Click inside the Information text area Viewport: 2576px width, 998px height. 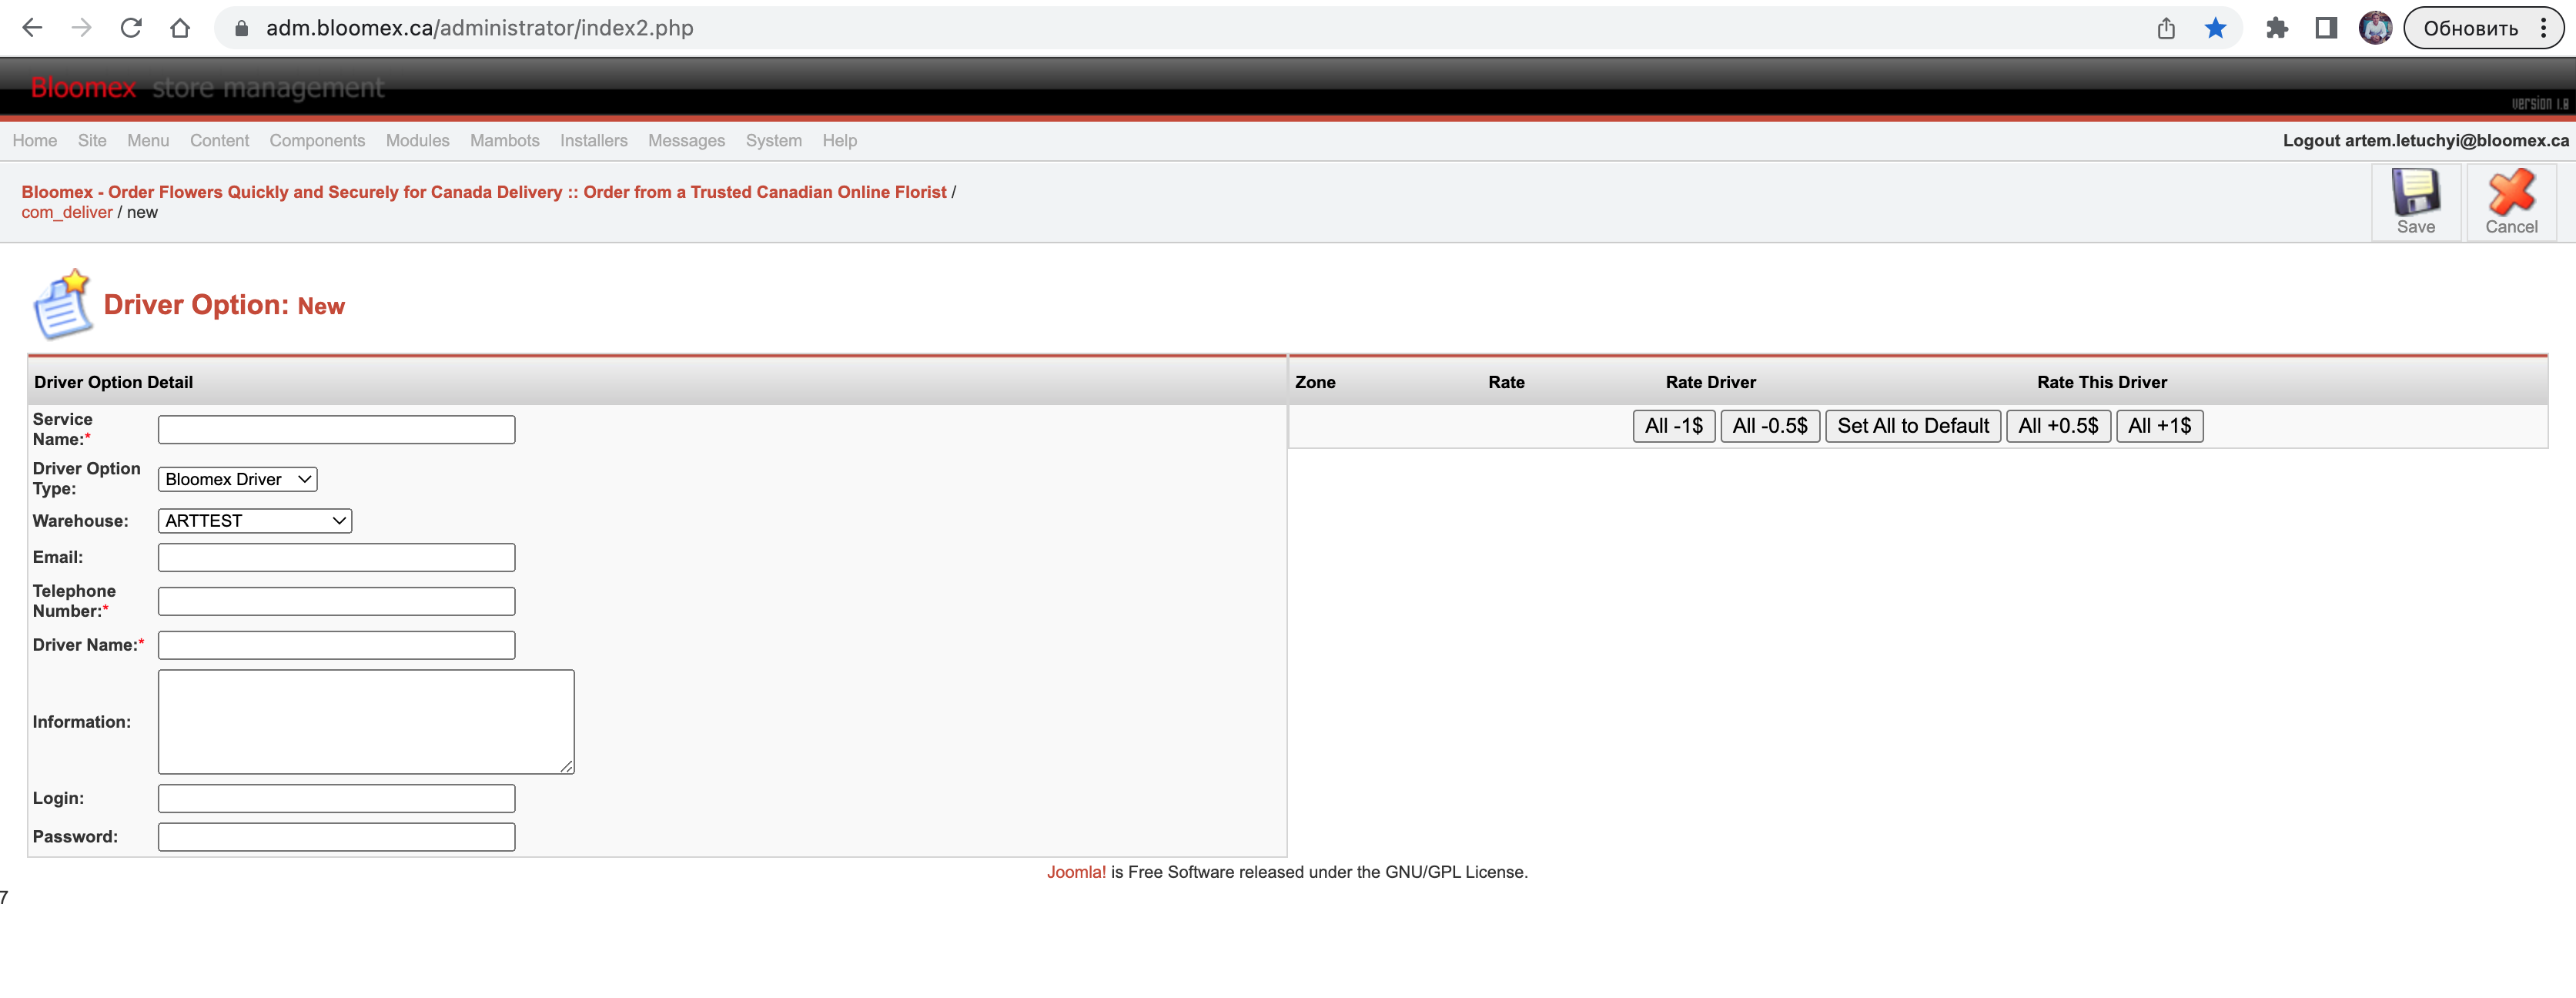tap(366, 722)
